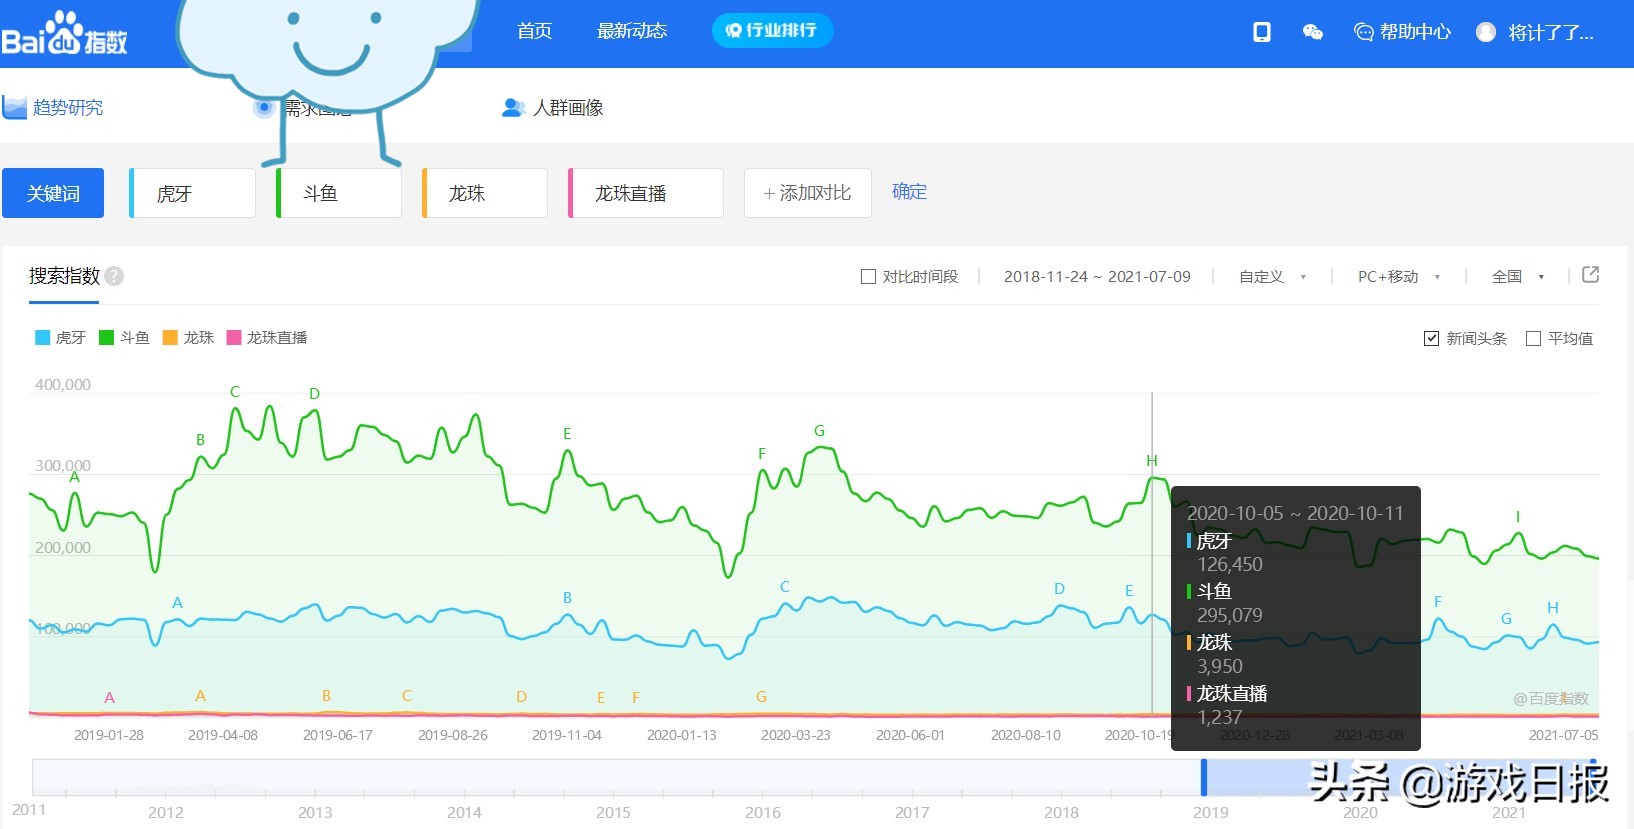Click the 人群画像 people icon
This screenshot has width=1634, height=829.
coord(513,107)
